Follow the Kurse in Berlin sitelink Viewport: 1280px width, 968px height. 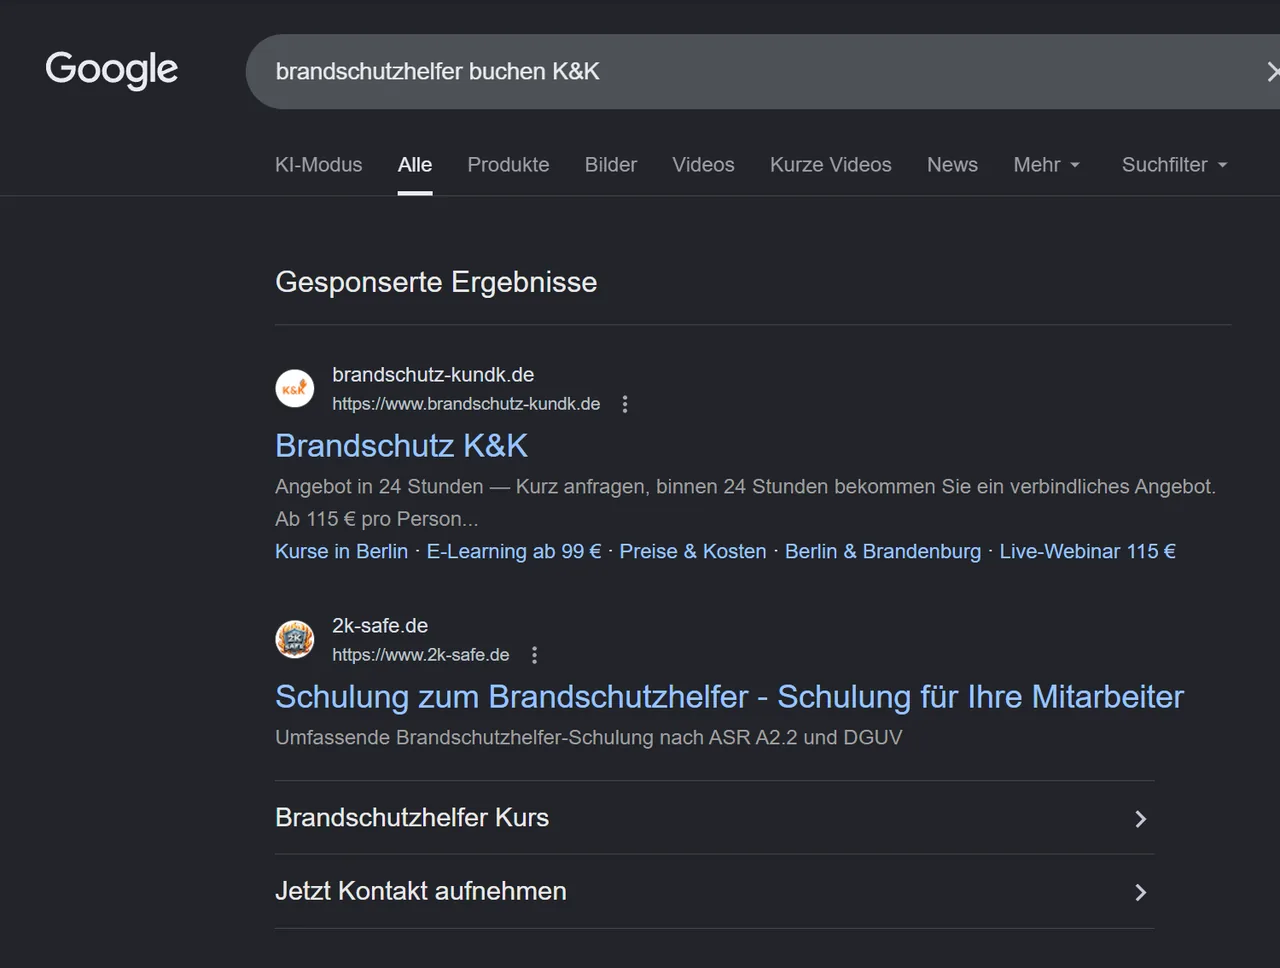tap(342, 552)
